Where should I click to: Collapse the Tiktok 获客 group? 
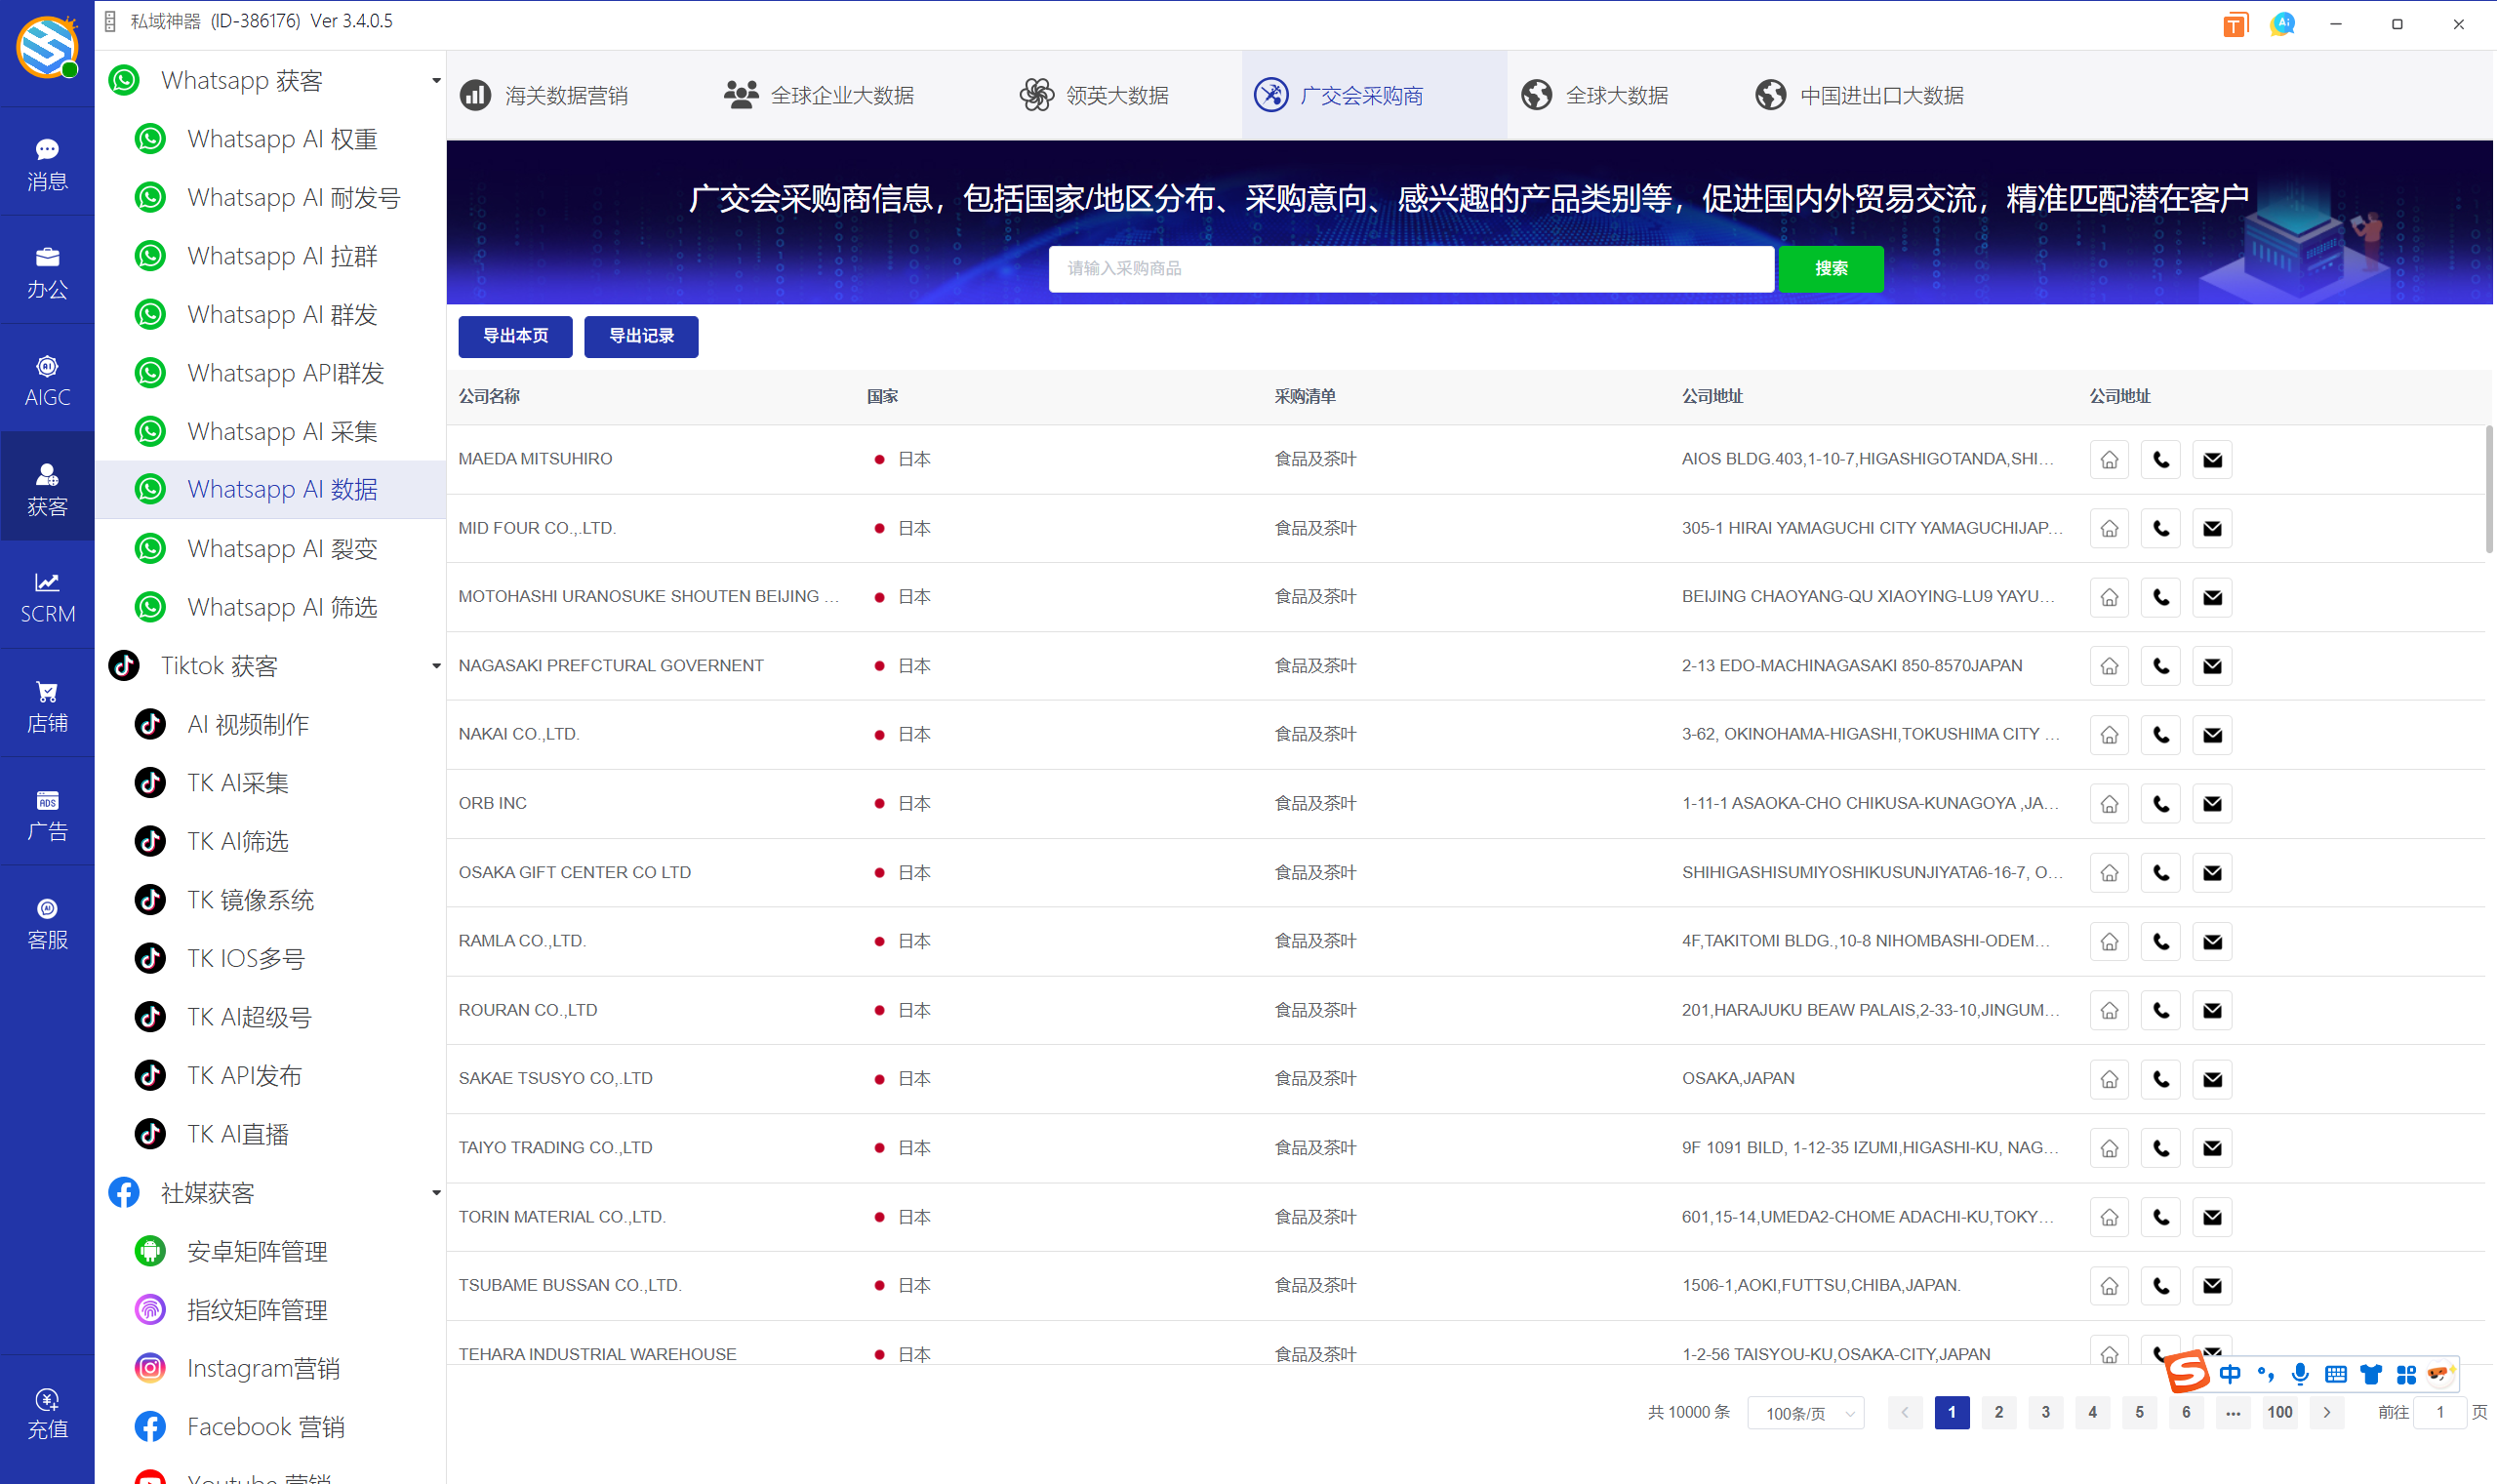436,666
